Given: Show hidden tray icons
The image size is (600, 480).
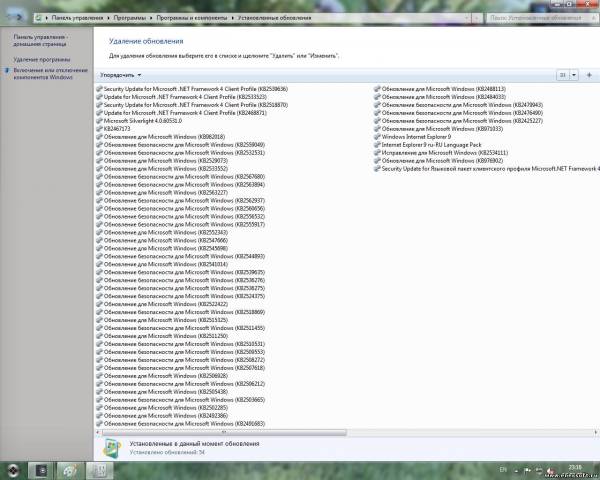Looking at the screenshot, I should [517, 470].
